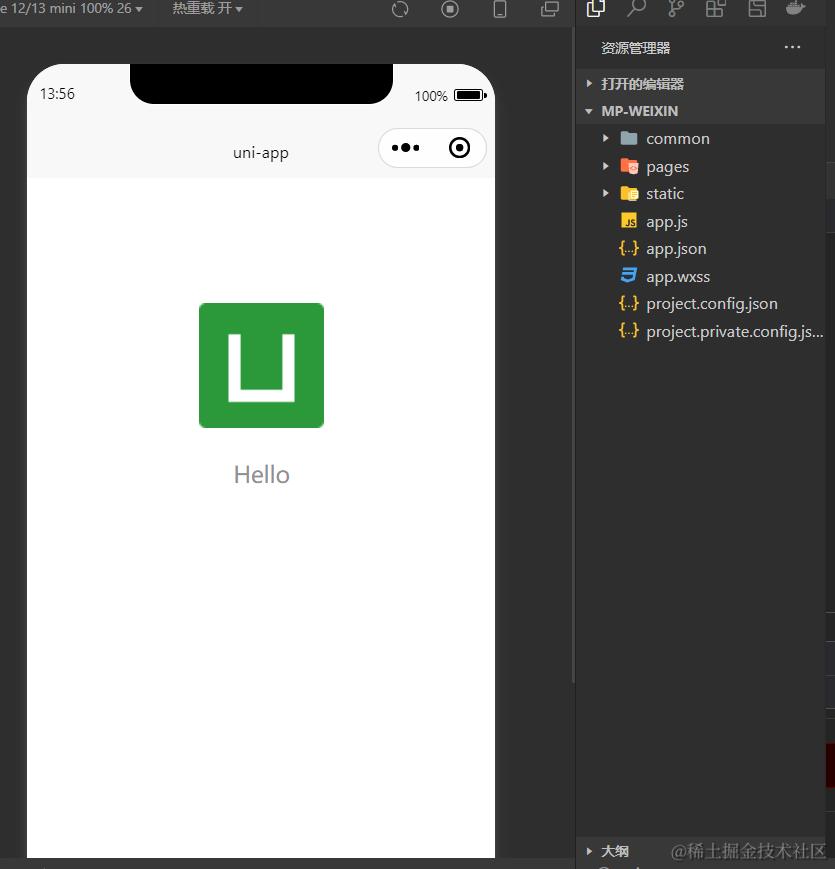Collapse the MP-WEIXIN project section
Image resolution: width=835 pixels, height=869 pixels.
[x=700, y=111]
